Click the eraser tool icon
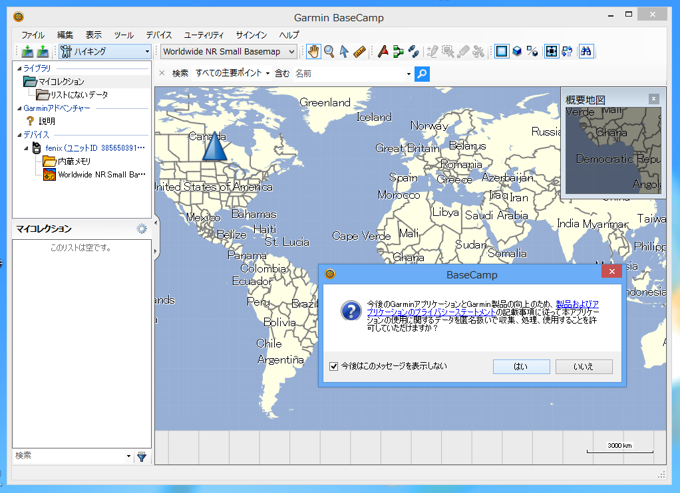The image size is (680, 493). (463, 52)
